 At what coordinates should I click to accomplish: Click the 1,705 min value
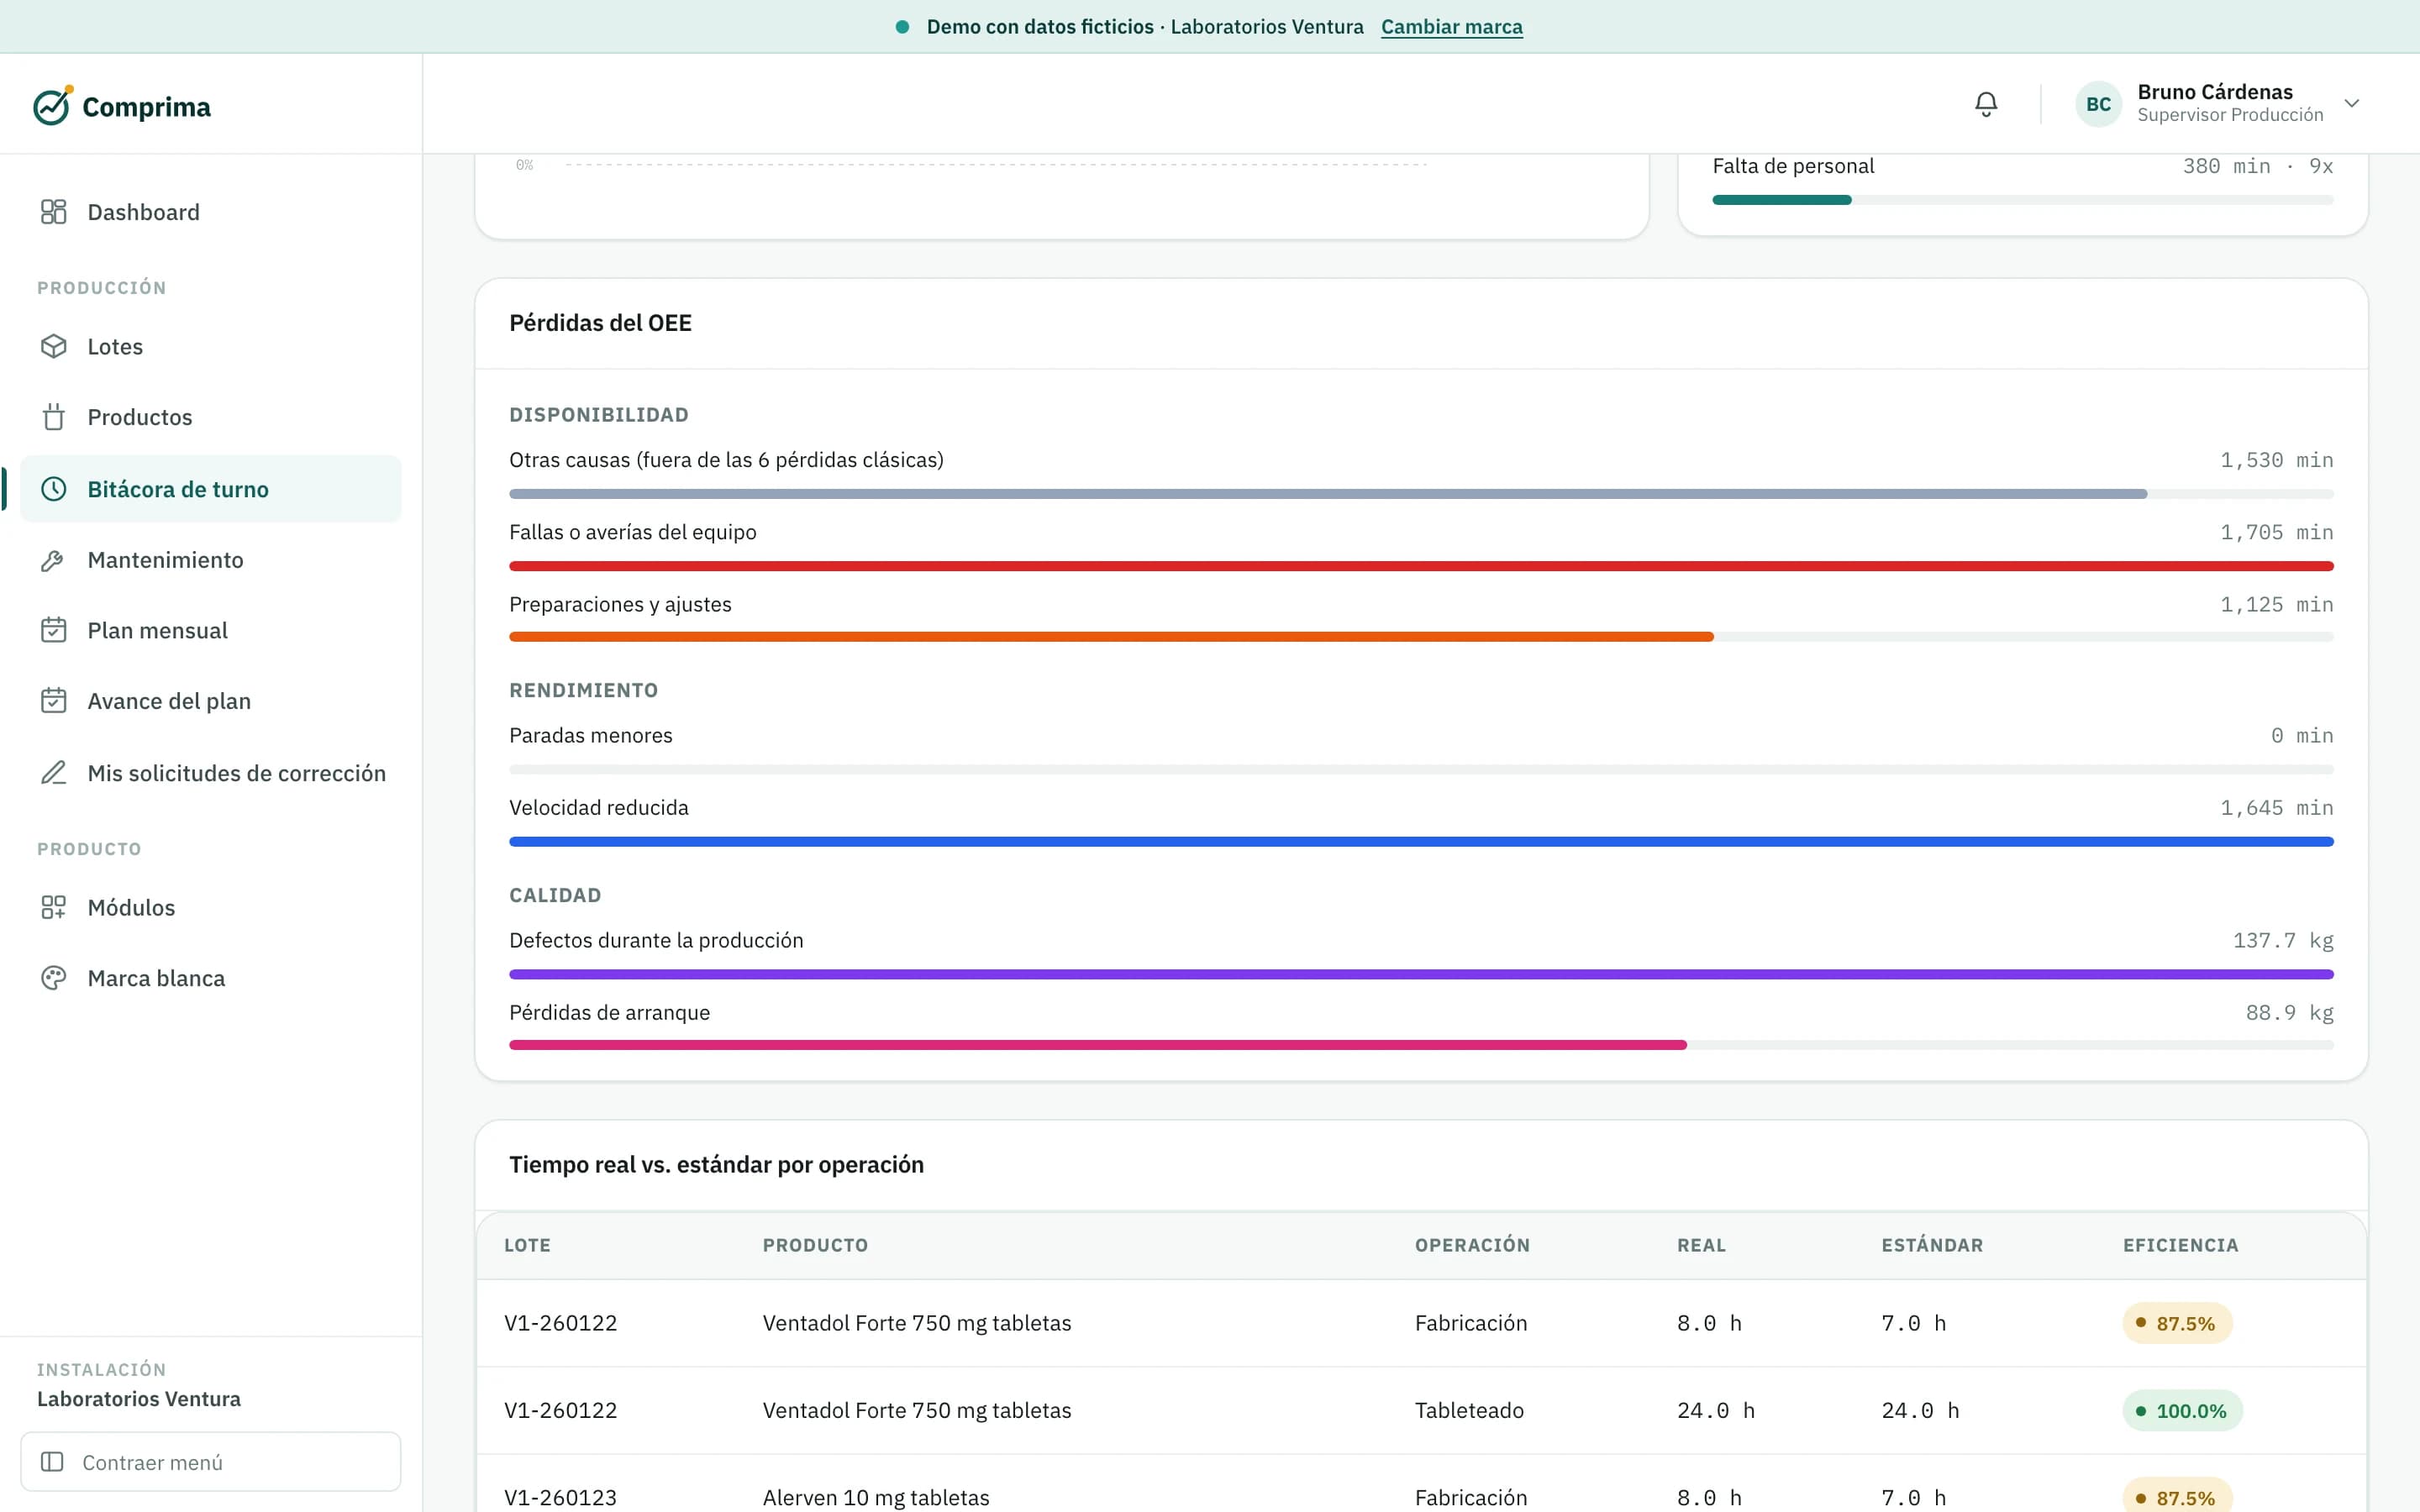(x=2277, y=532)
